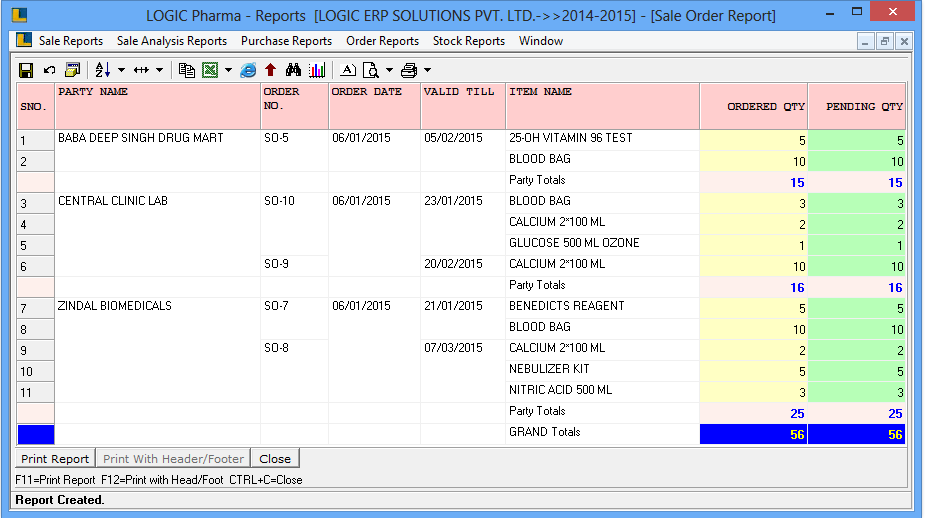
Task: Click the inner report window minimize button
Action: pos(865,41)
